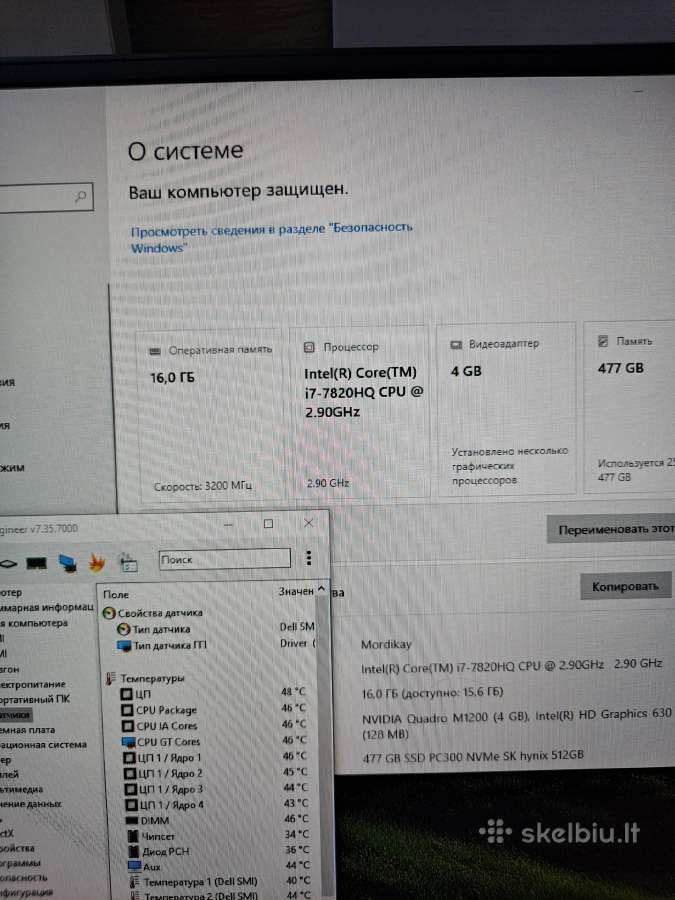Screen dimensions: 675x900
Task: Click the monitor icon of Тип датчика ГП
Action: click(124, 646)
